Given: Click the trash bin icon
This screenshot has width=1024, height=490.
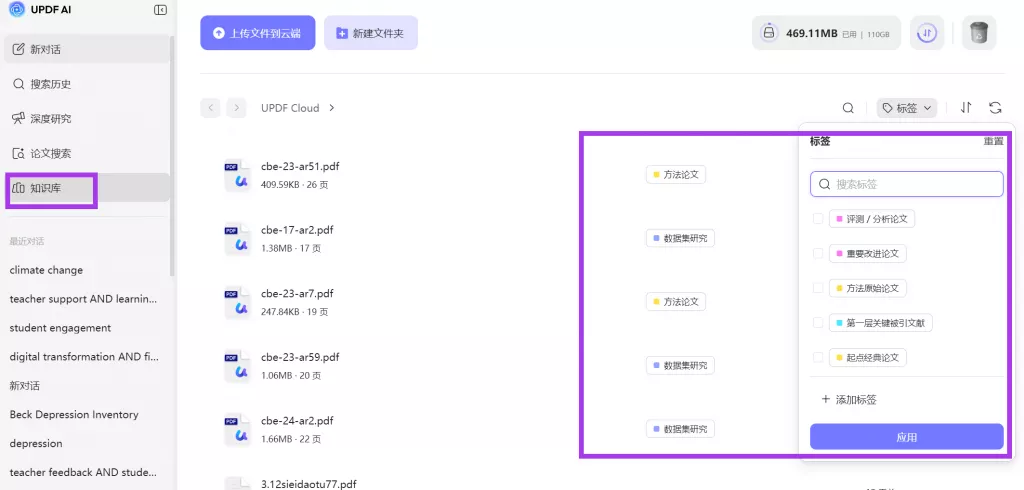Looking at the screenshot, I should click(x=979, y=33).
